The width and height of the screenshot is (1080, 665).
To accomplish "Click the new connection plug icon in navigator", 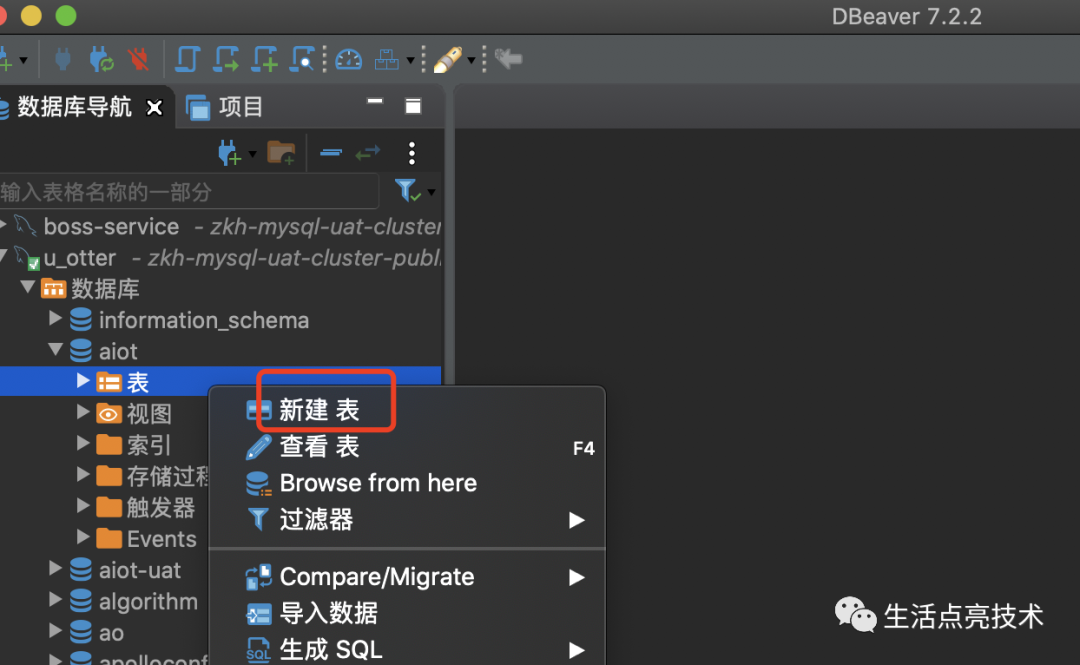I will point(229,153).
